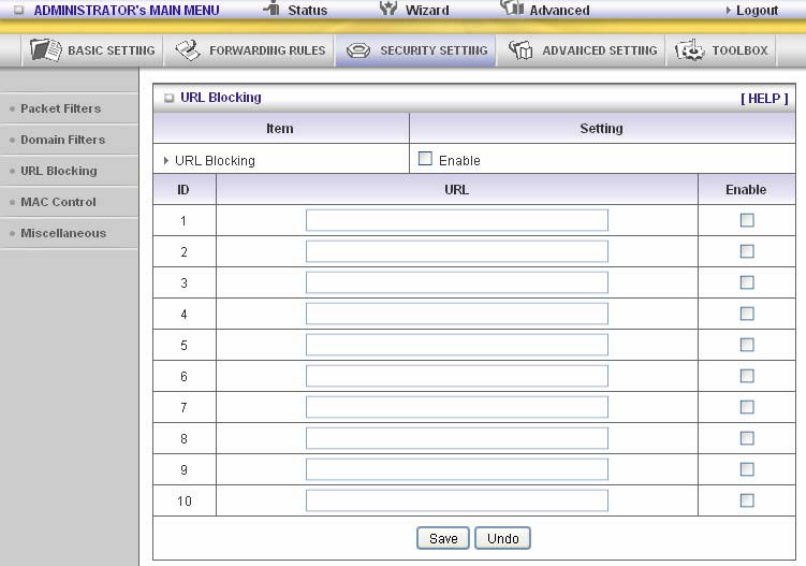The width and height of the screenshot is (806, 566).
Task: Click the URL Blocking panel title icon
Action: click(x=169, y=98)
